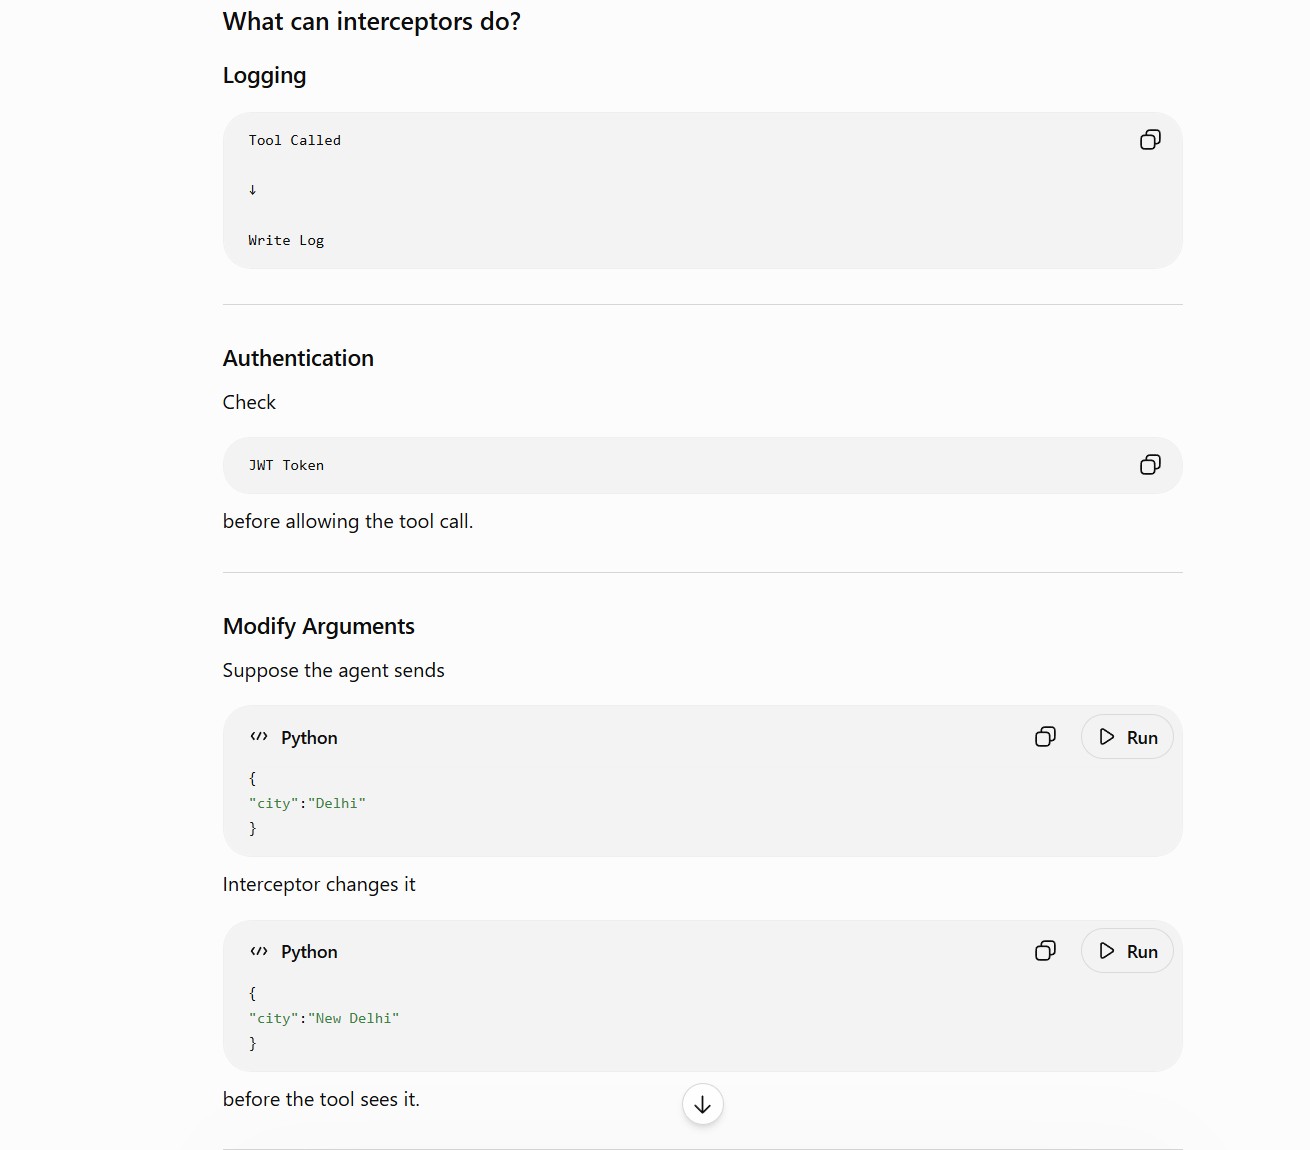Run the New Delhi Python code block

pos(1127,951)
